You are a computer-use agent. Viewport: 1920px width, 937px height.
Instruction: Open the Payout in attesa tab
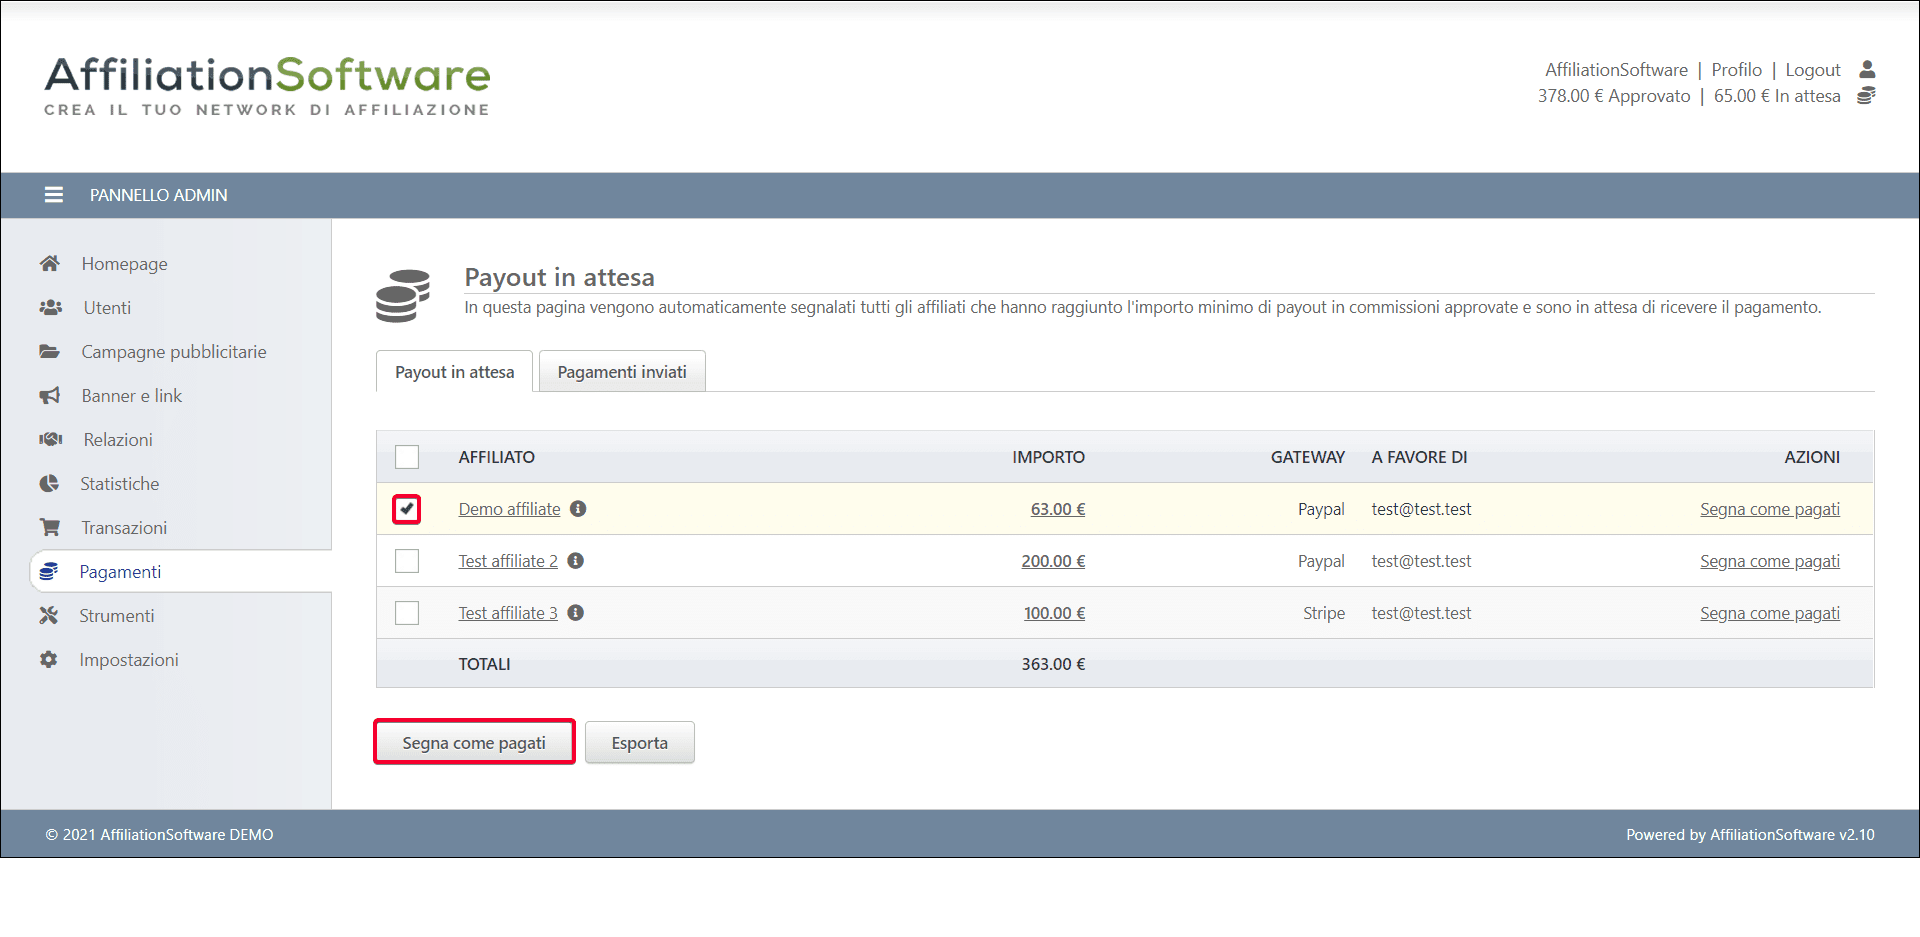(x=454, y=372)
